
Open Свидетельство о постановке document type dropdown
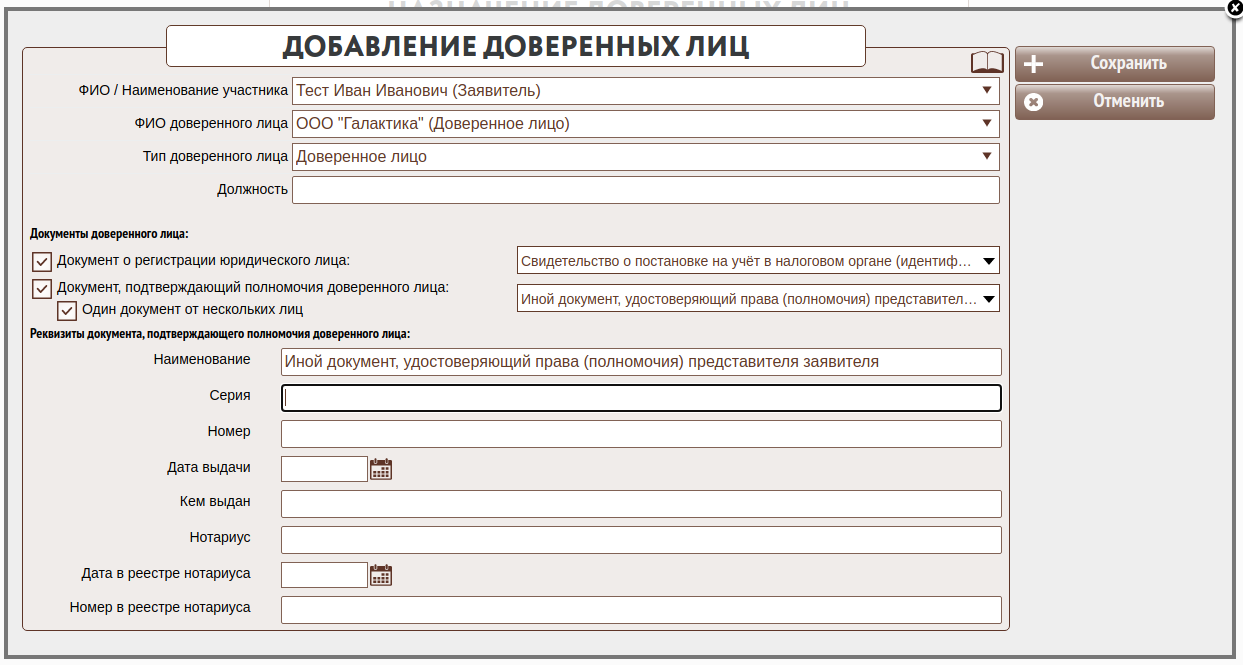click(x=757, y=261)
